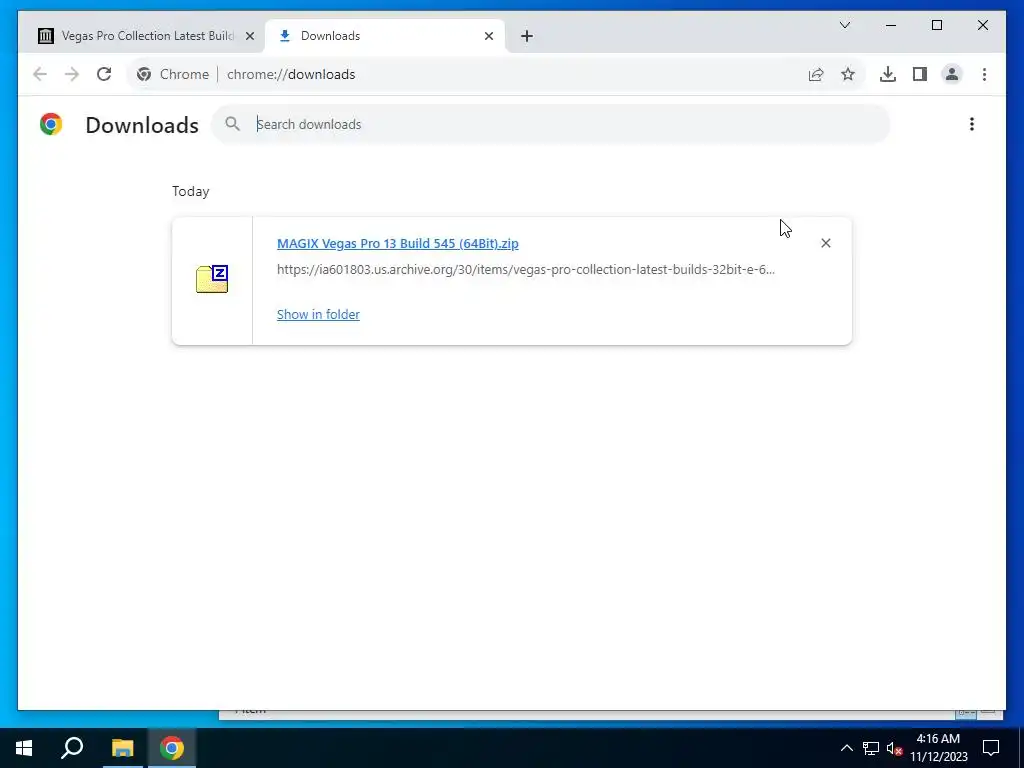Click the archive.org source URL text
This screenshot has width=1024, height=768.
click(x=526, y=269)
